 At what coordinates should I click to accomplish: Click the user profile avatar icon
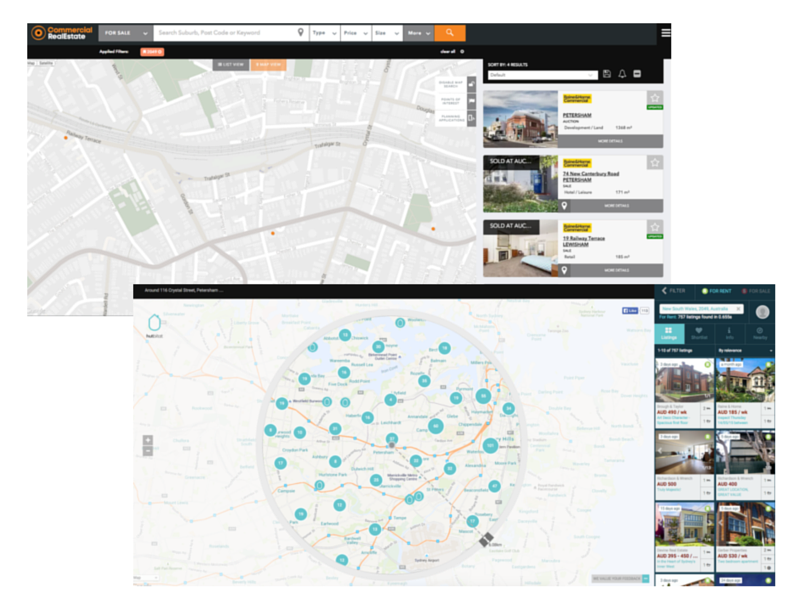[x=763, y=312]
